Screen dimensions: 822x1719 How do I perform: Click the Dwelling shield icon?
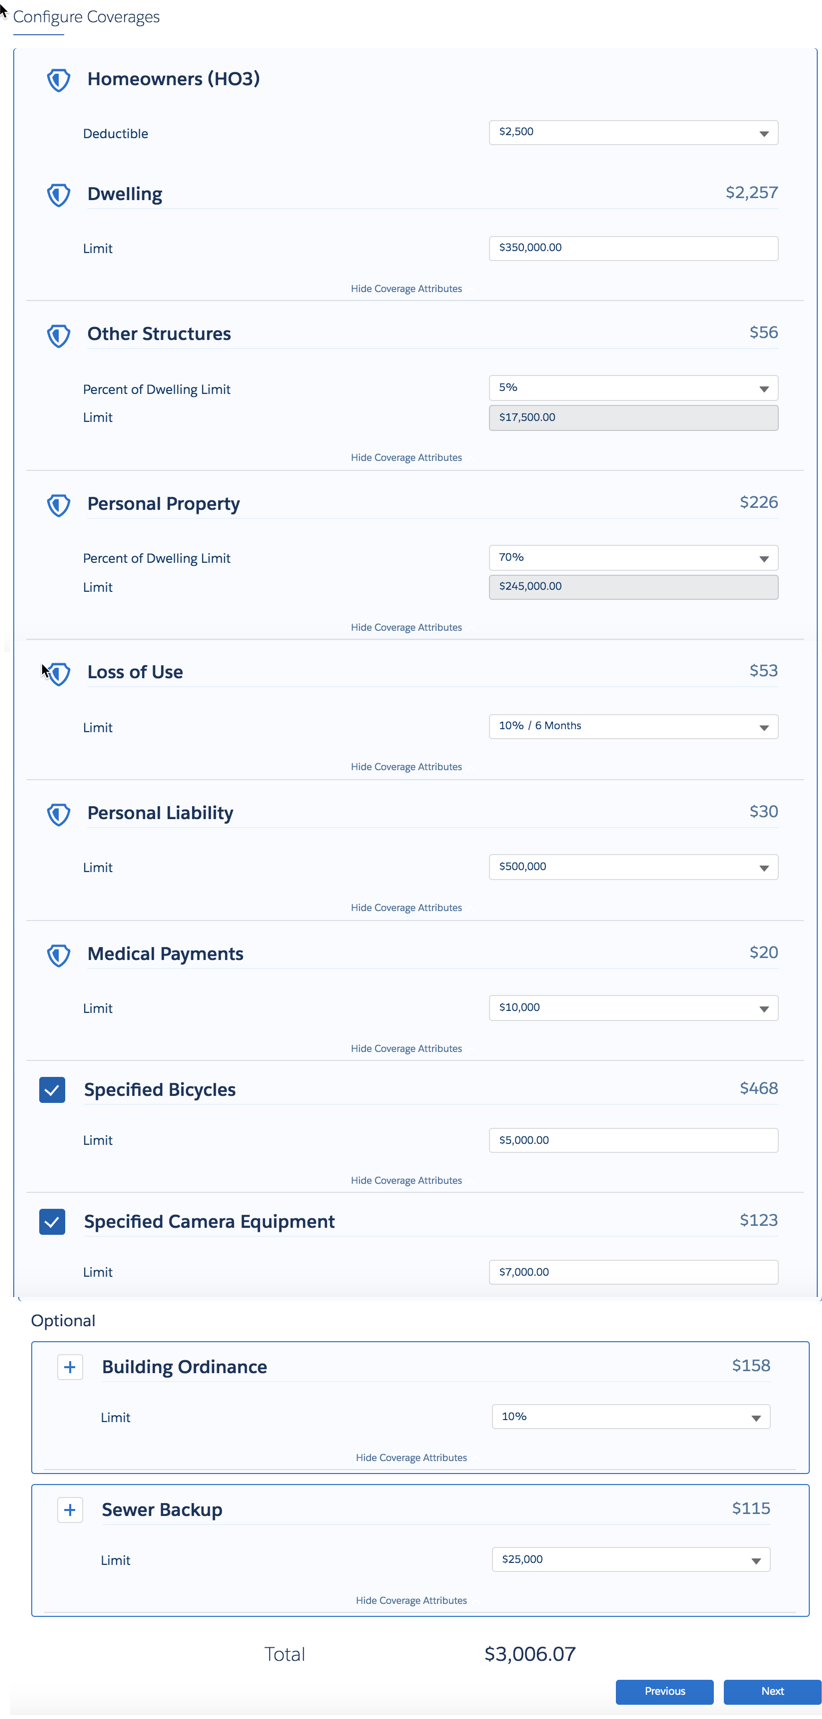(x=59, y=195)
